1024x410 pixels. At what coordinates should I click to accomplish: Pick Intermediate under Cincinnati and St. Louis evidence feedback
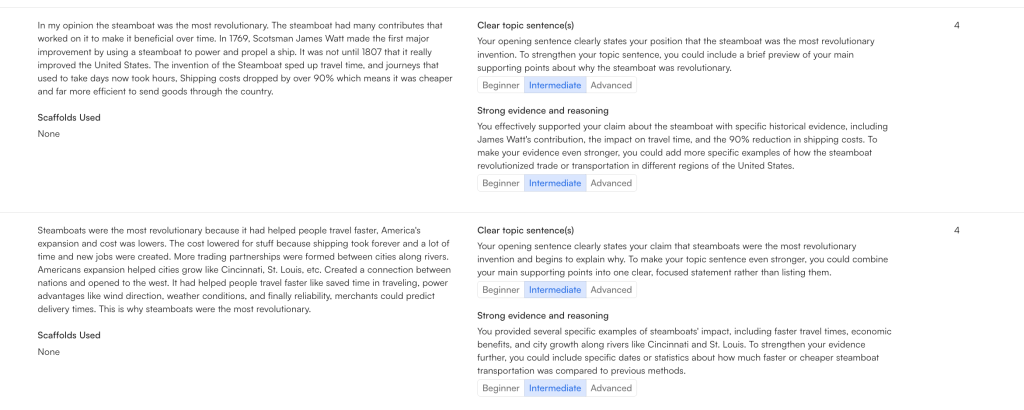coord(554,388)
